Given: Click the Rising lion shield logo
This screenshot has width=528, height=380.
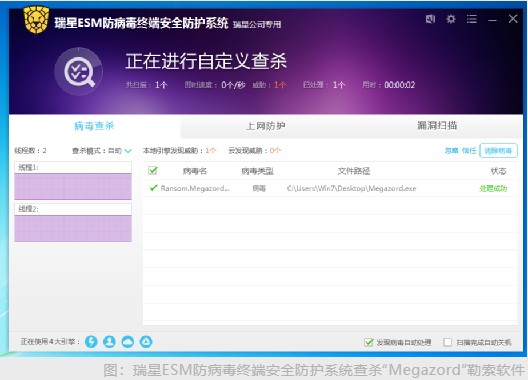Looking at the screenshot, I should pos(36,20).
